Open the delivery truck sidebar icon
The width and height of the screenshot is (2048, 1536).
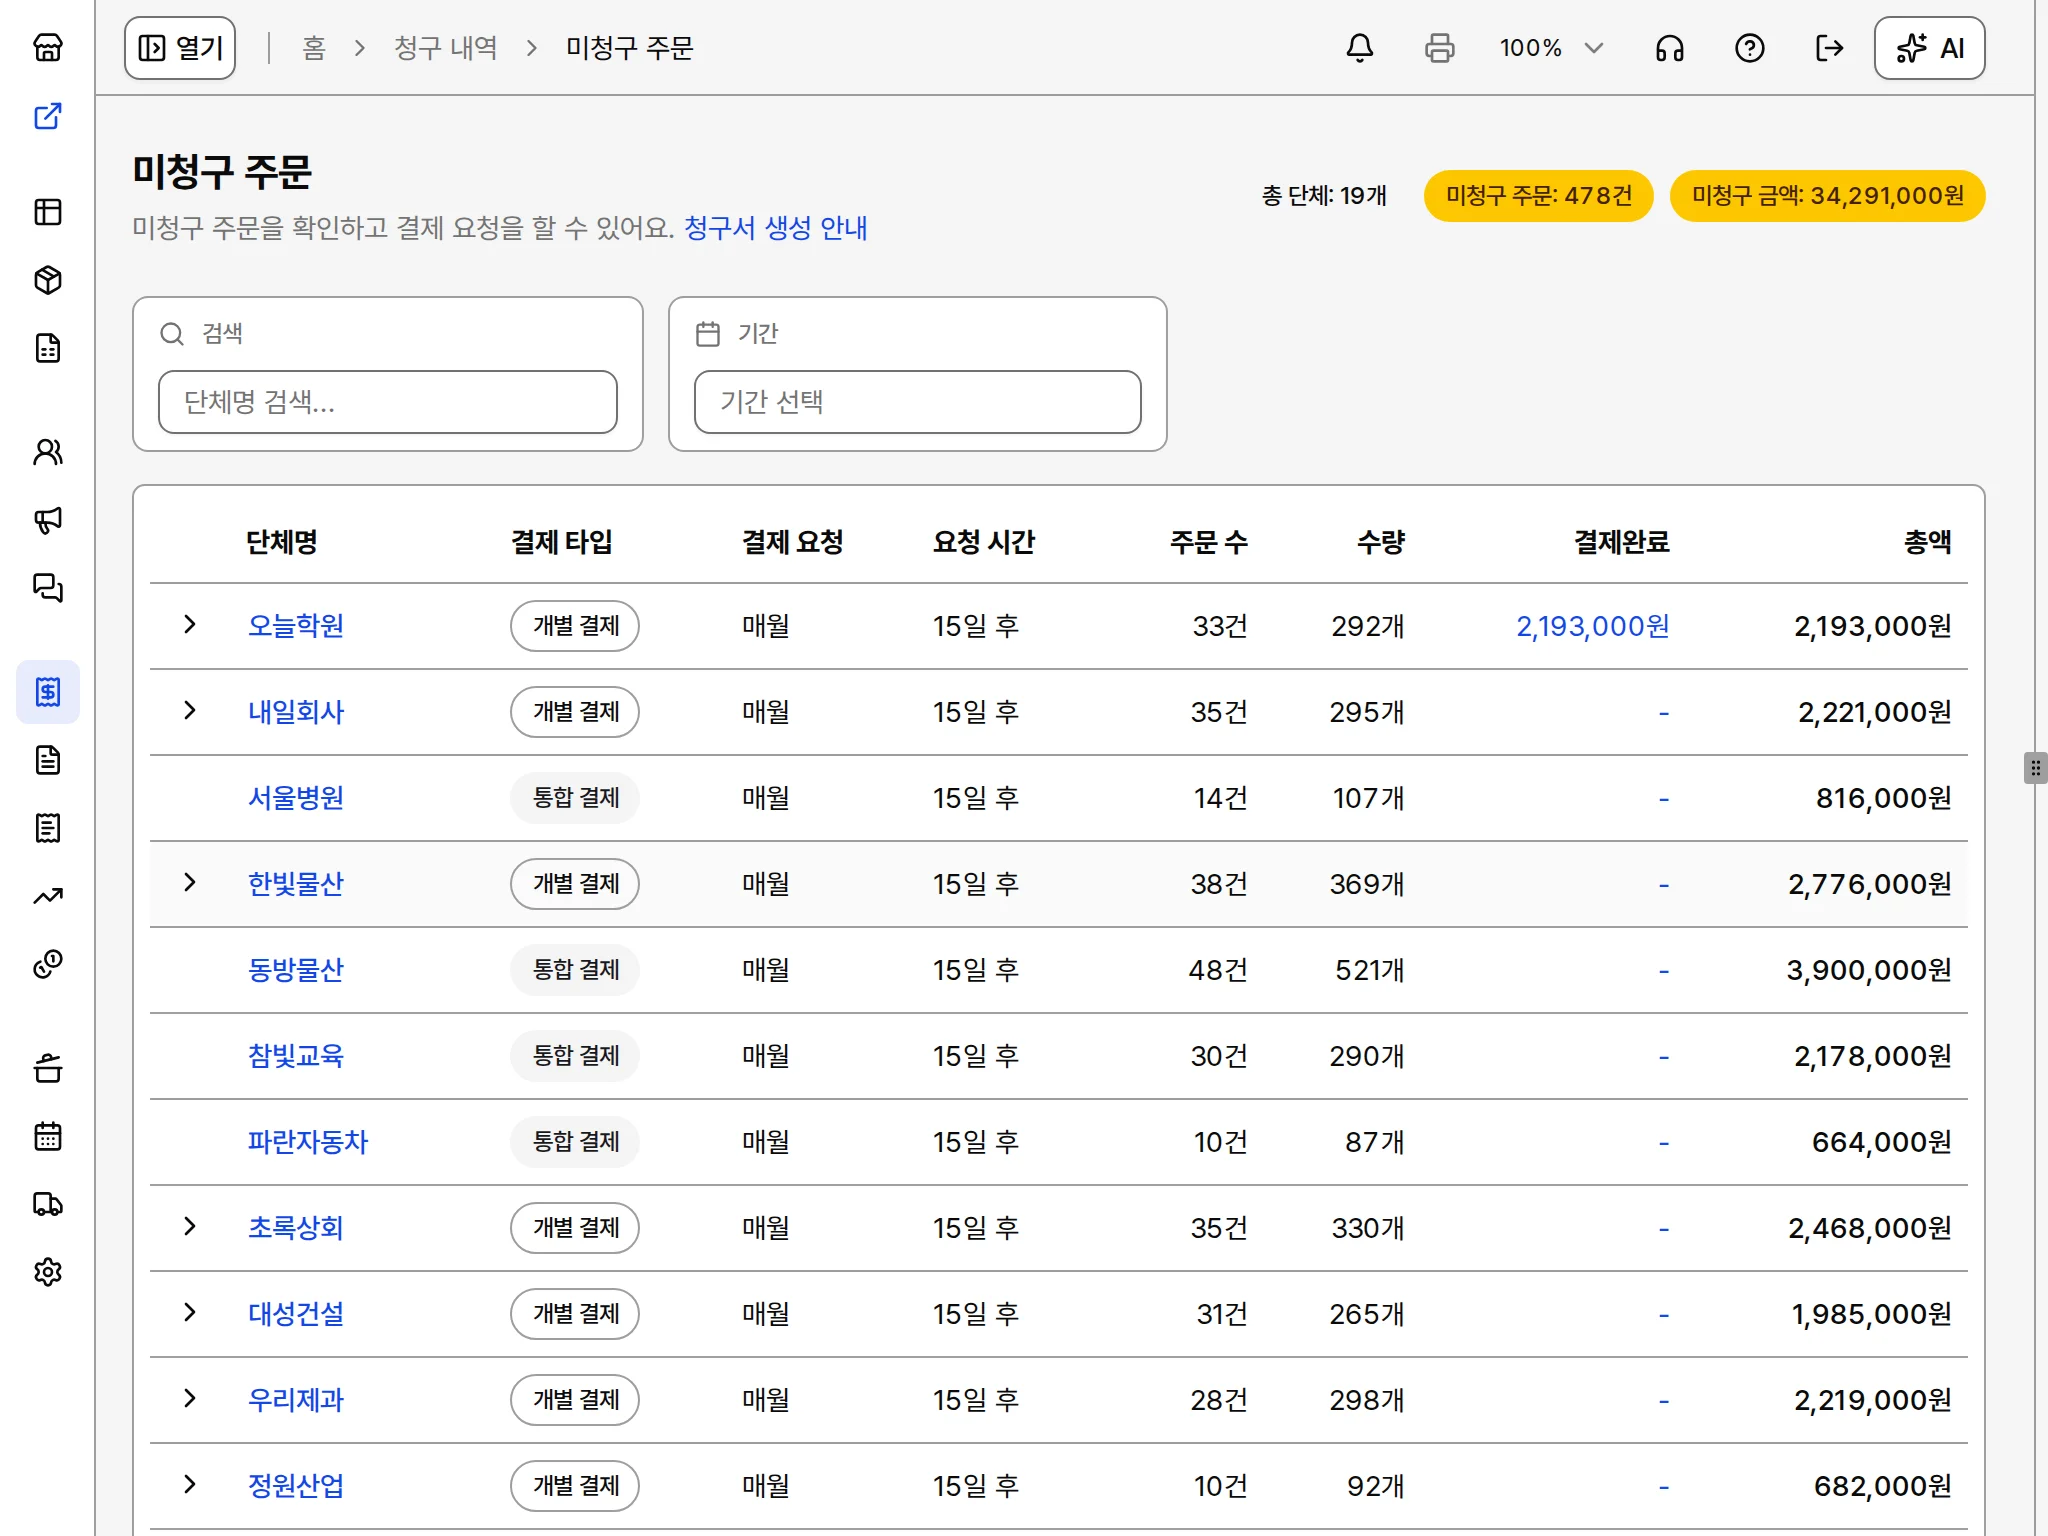click(48, 1204)
